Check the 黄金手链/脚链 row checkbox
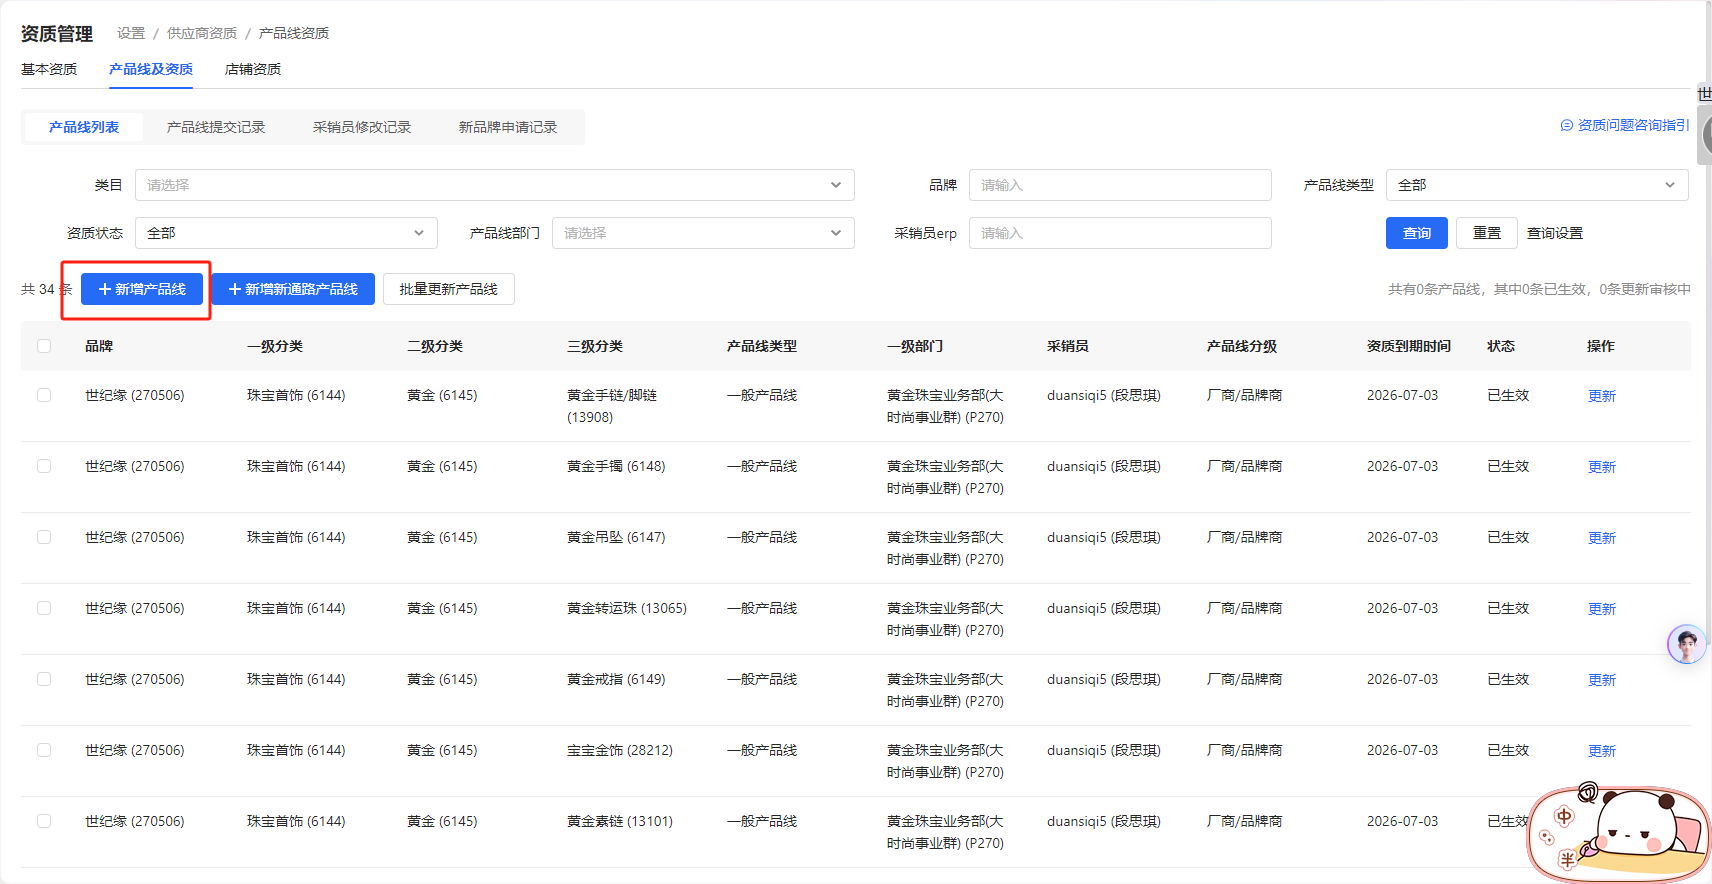This screenshot has width=1712, height=884. (x=44, y=395)
